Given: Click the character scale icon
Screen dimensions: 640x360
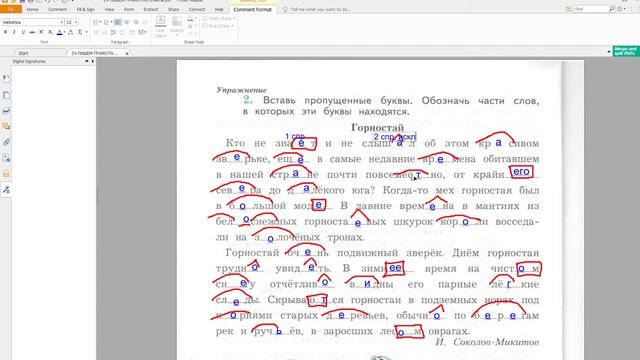Looking at the screenshot, I should click(x=80, y=32).
